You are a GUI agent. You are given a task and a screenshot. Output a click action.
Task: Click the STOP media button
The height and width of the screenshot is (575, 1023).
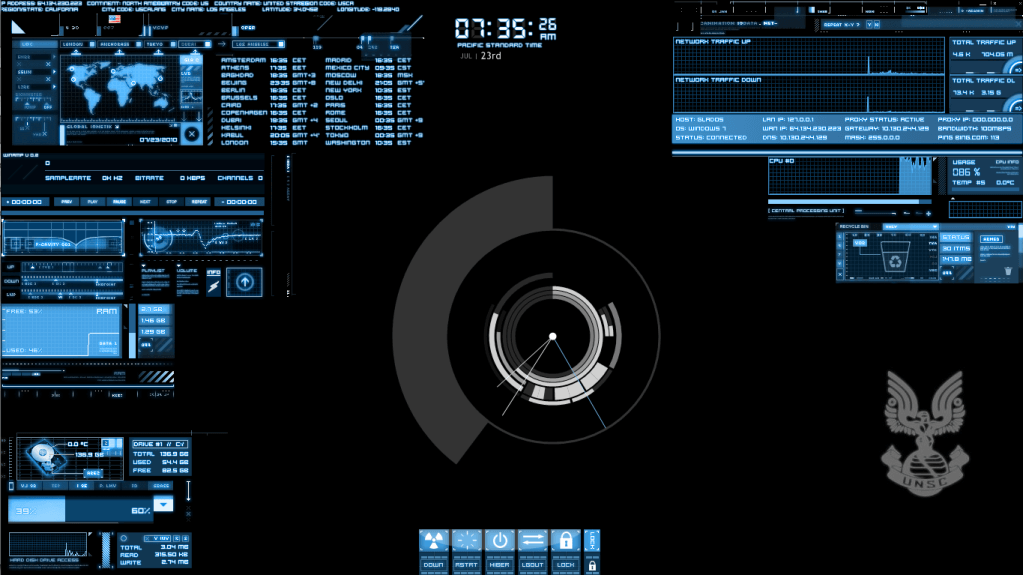tap(172, 202)
